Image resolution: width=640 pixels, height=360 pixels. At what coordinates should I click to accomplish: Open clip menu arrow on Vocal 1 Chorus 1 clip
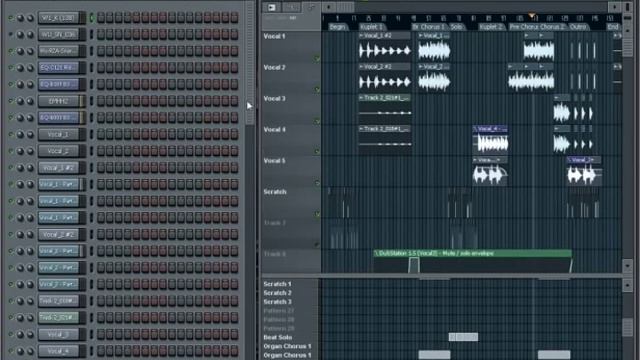pyautogui.click(x=421, y=36)
